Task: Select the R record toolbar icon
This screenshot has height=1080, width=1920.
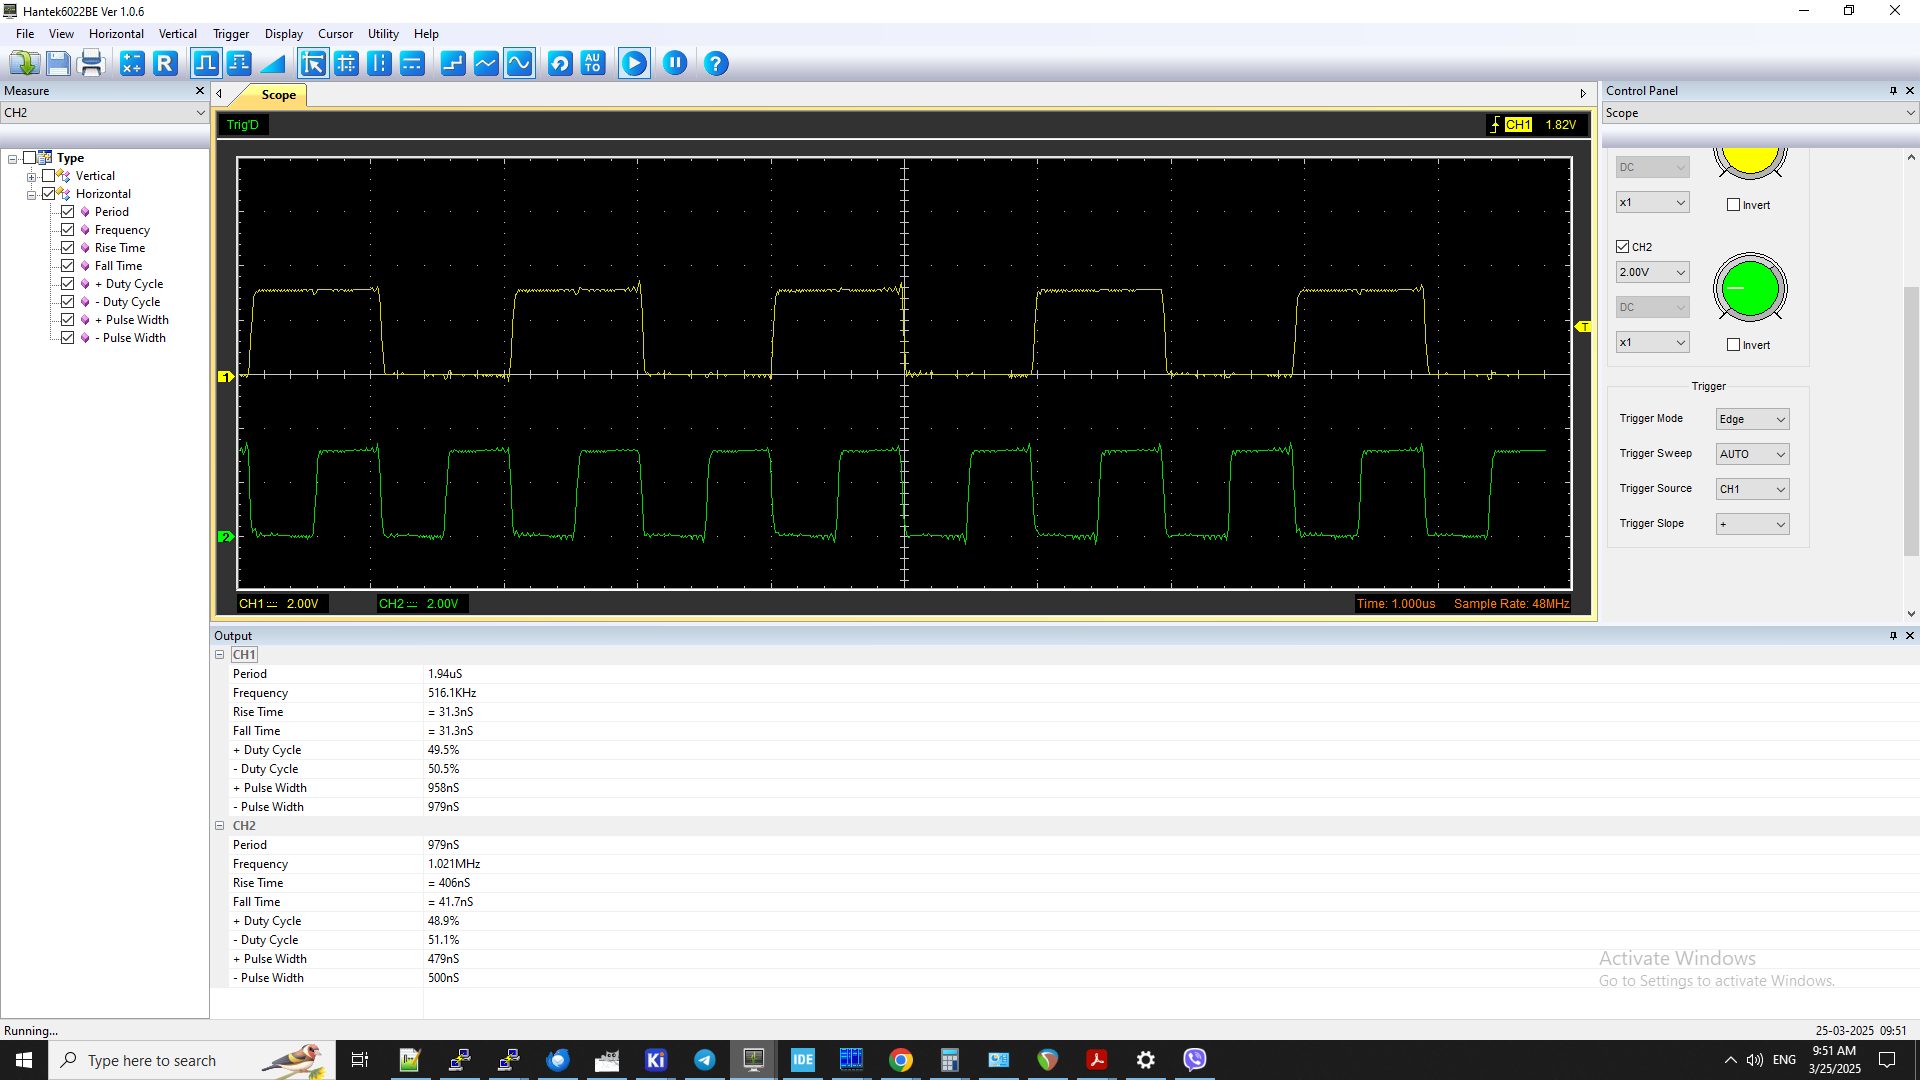Action: (x=165, y=63)
